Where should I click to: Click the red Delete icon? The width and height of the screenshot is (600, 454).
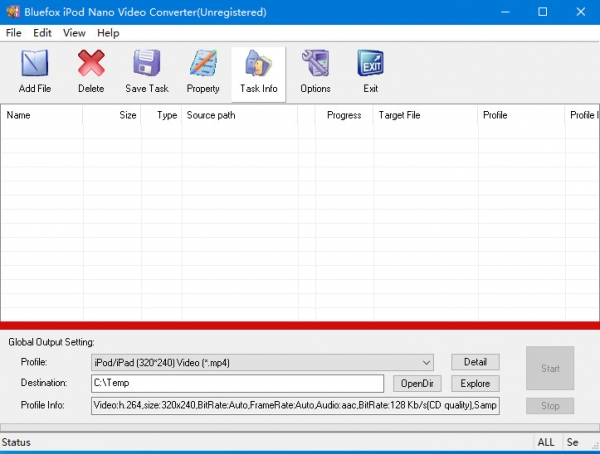[91, 72]
